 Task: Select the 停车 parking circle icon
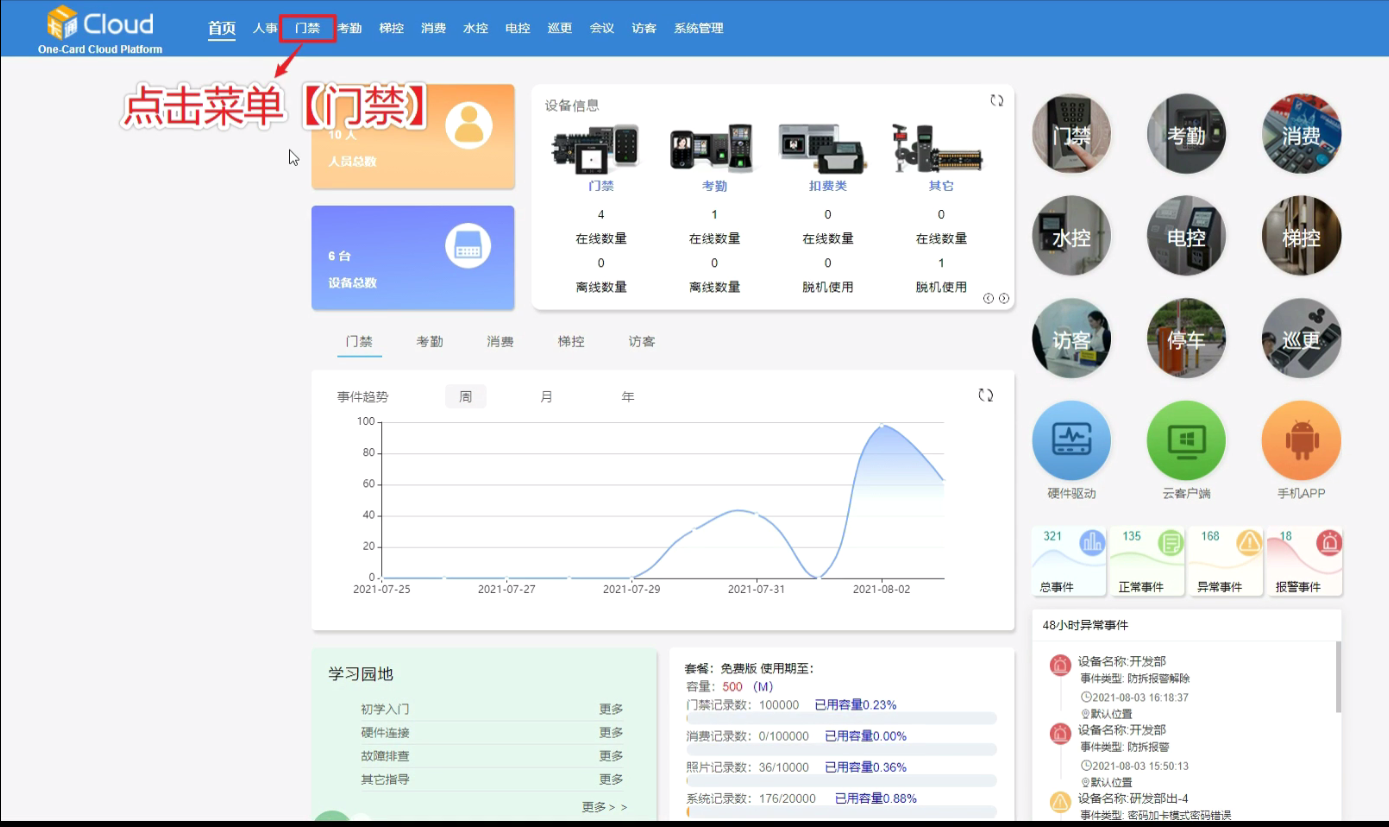pyautogui.click(x=1186, y=339)
